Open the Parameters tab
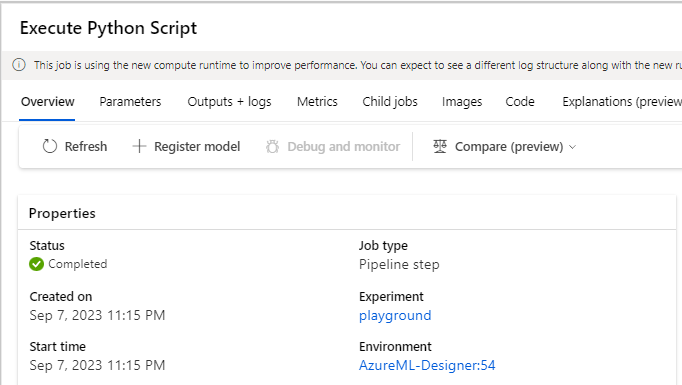This screenshot has width=682, height=385. point(130,102)
